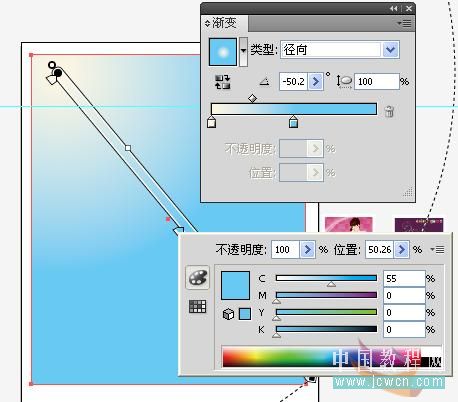
Task: Open the color popup position arrow
Action: click(x=402, y=250)
